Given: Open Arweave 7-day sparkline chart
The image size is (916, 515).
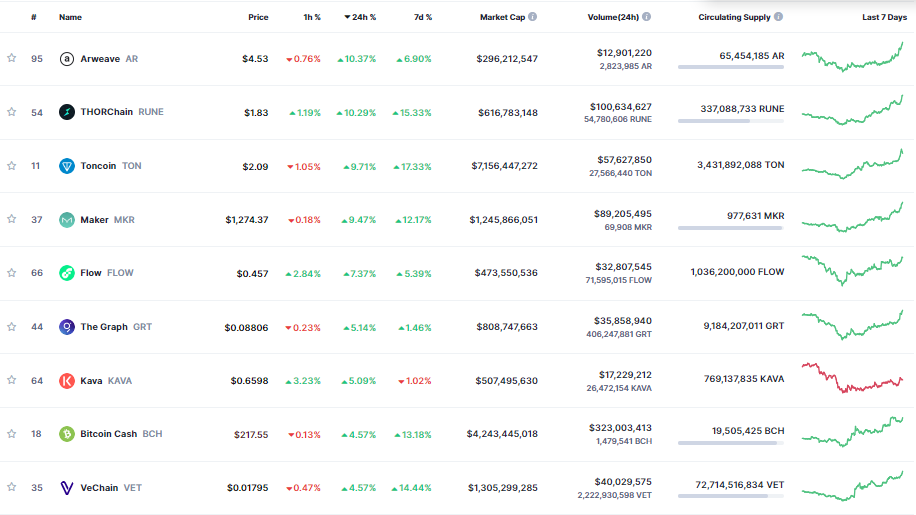Looking at the screenshot, I should (852, 57).
